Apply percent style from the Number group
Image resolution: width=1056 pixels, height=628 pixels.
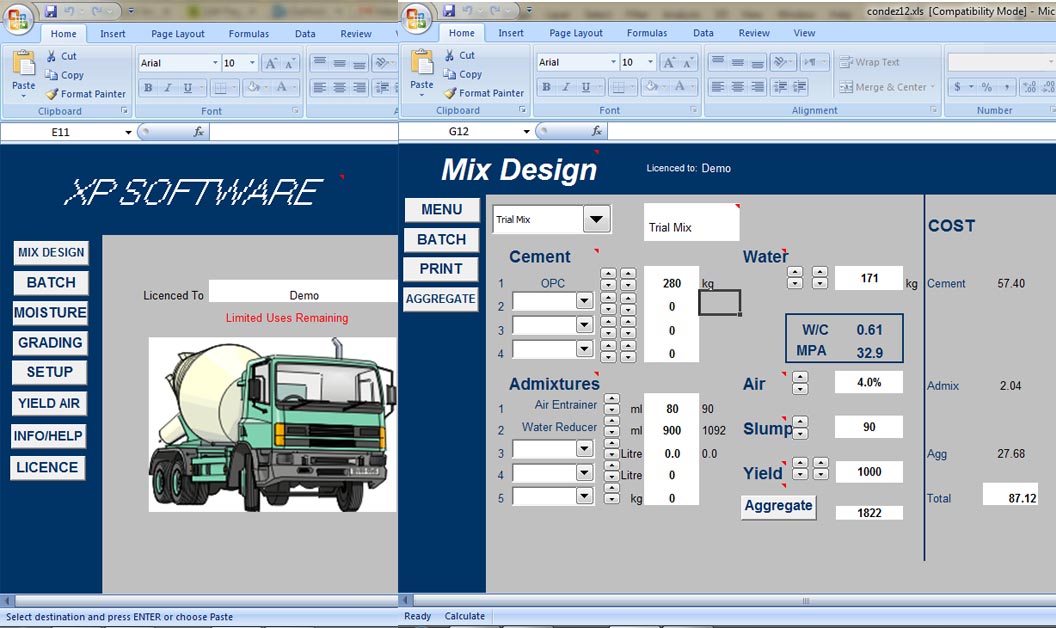(986, 87)
